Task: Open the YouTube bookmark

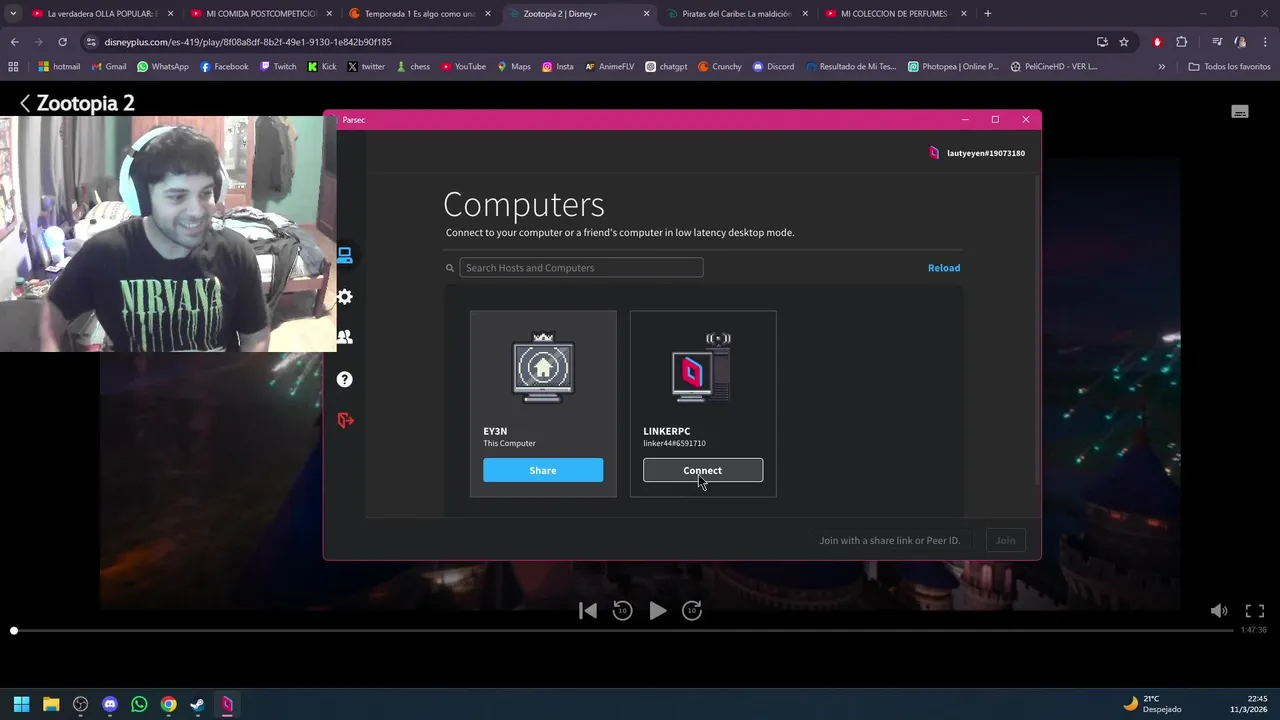Action: (462, 67)
